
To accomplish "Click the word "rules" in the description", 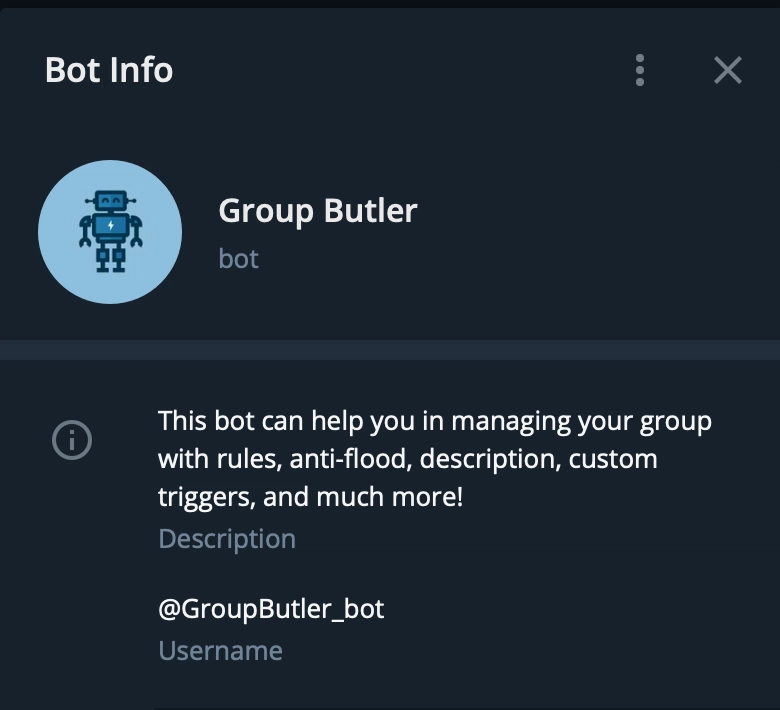I will (x=249, y=459).
